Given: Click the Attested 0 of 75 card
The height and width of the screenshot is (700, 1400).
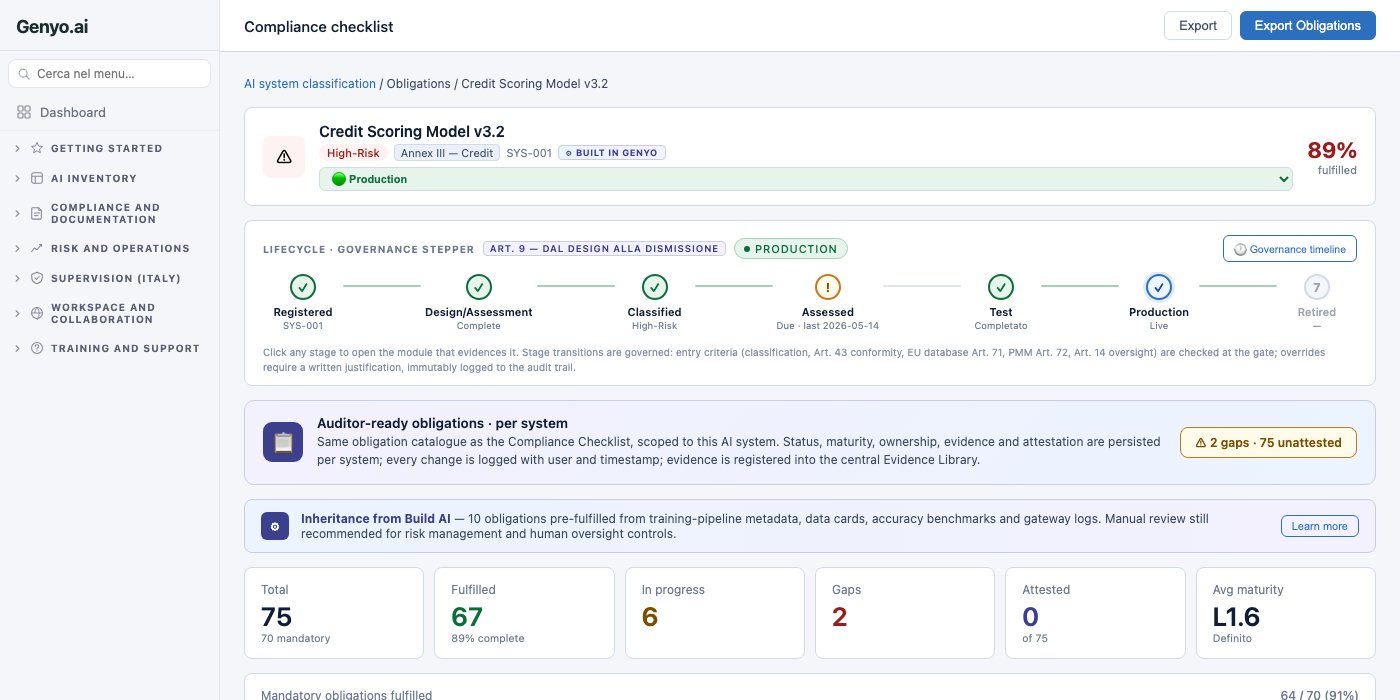Looking at the screenshot, I should pyautogui.click(x=1095, y=613).
